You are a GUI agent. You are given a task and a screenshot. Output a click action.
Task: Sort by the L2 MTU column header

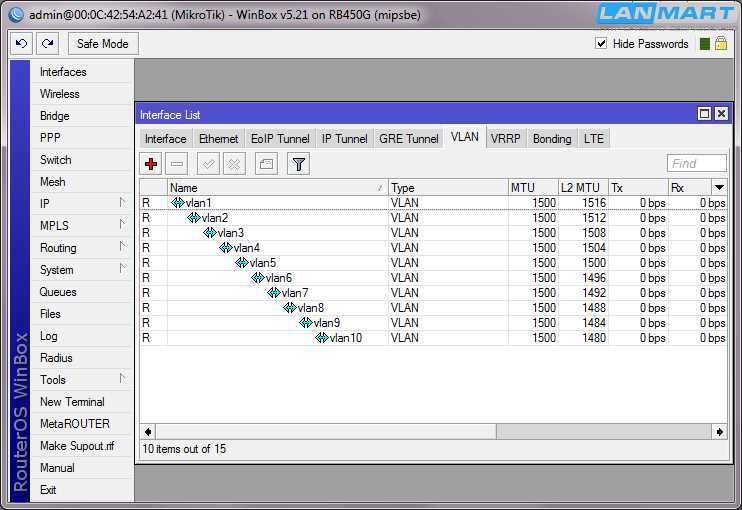click(583, 188)
